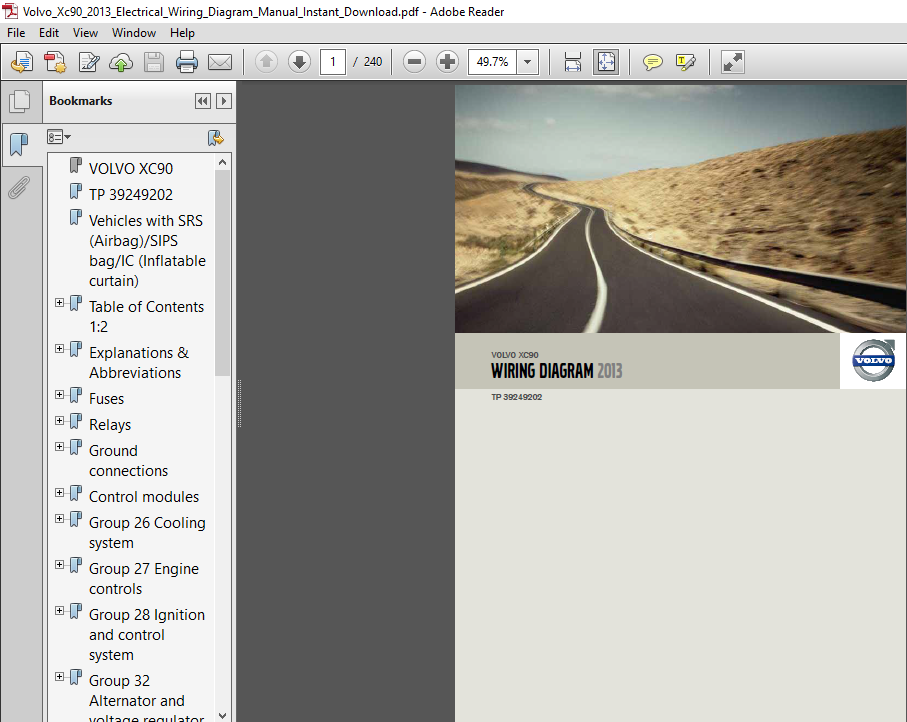
Task: Collapse the bookmarks pane double-arrow
Action: tap(202, 101)
